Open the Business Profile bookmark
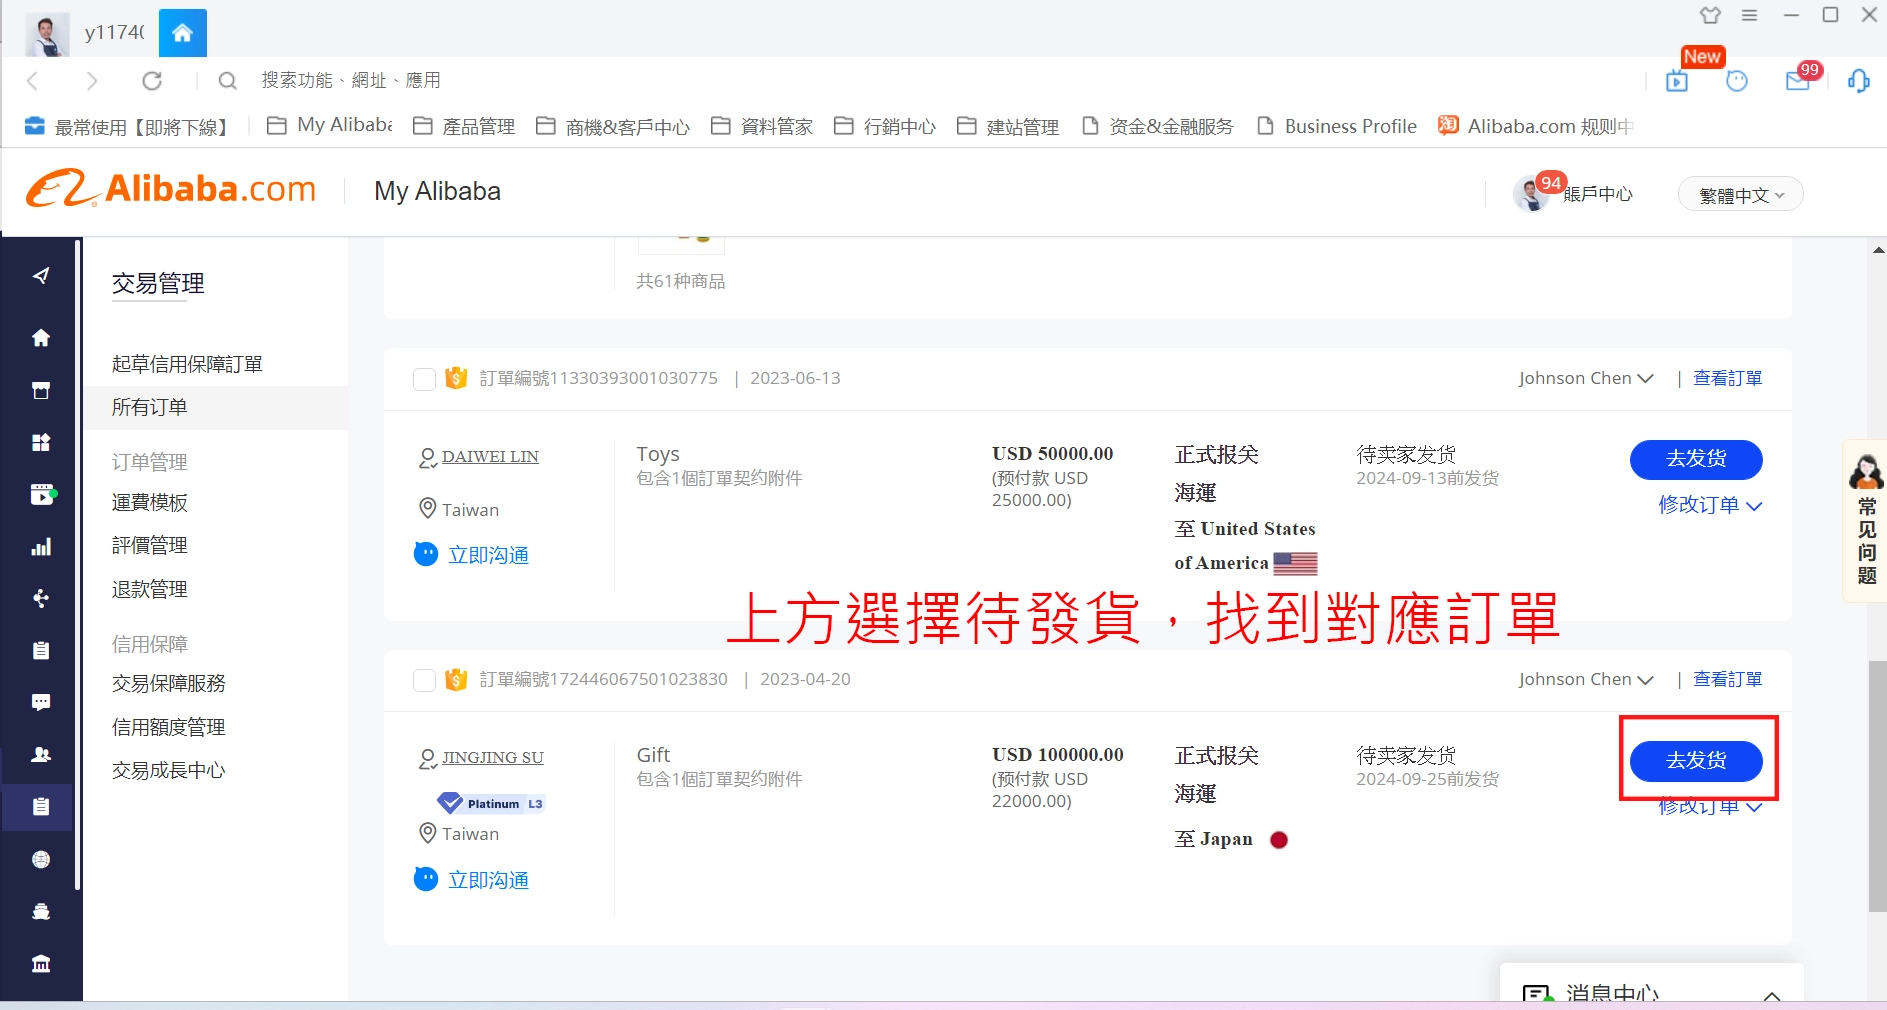 tap(1337, 126)
